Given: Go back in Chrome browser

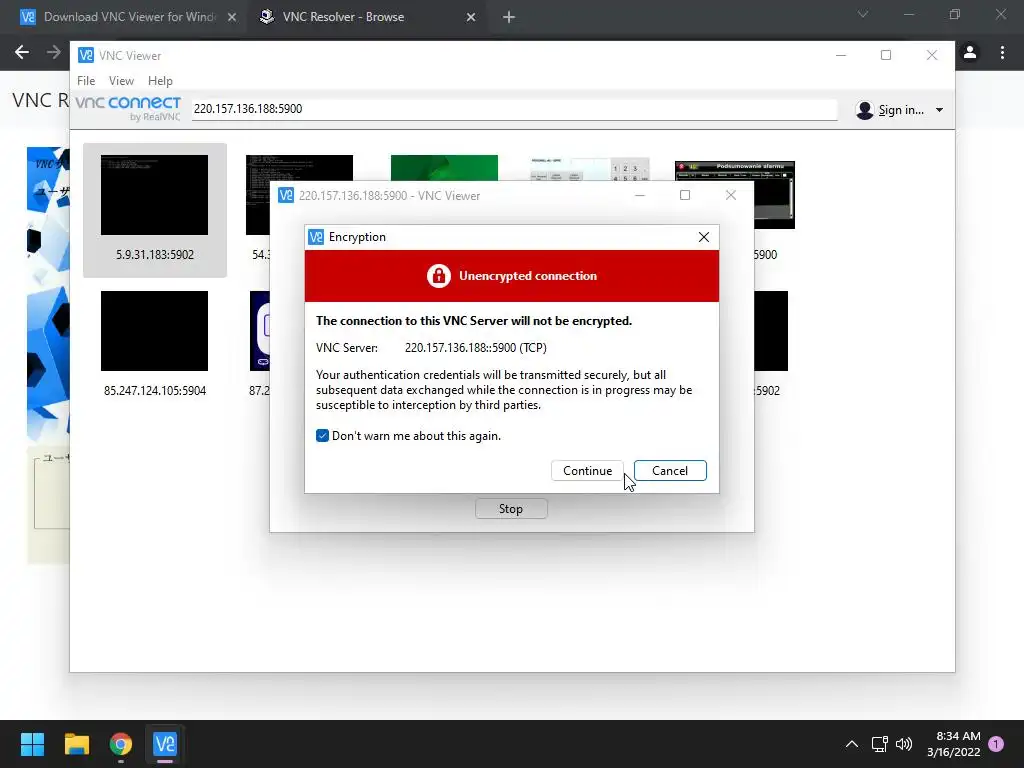Looking at the screenshot, I should click(x=22, y=52).
